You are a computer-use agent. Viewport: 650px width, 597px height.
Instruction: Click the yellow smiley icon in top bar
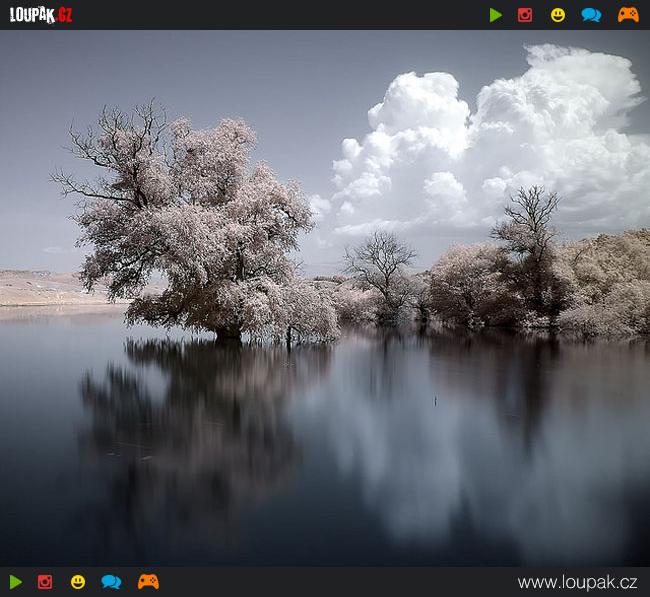(x=558, y=15)
